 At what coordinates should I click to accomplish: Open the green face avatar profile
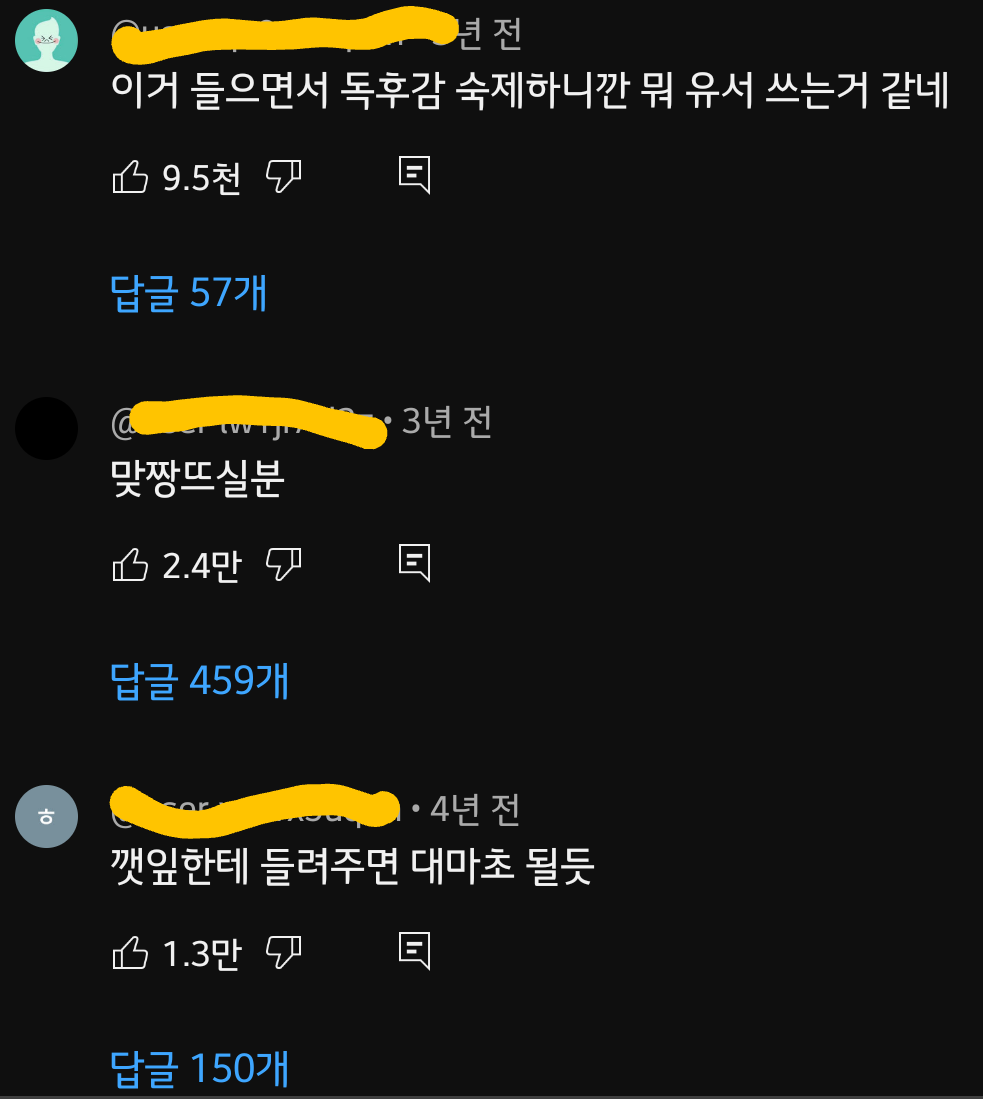pos(46,41)
